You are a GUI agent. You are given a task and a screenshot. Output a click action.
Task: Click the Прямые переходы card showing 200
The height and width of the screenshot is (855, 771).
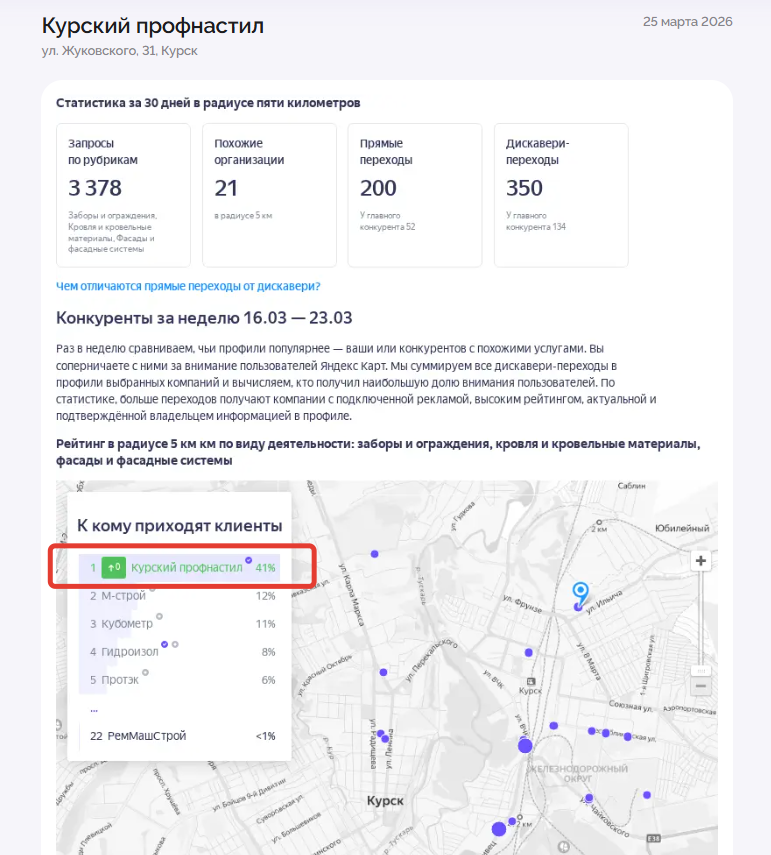point(414,195)
